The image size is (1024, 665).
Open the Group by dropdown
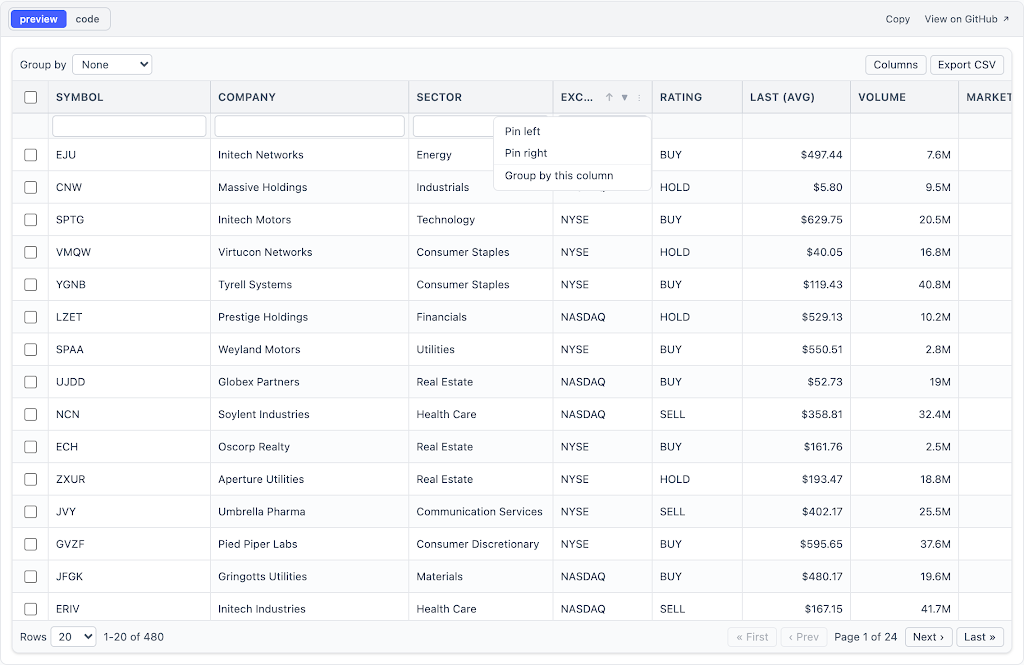[x=112, y=65]
